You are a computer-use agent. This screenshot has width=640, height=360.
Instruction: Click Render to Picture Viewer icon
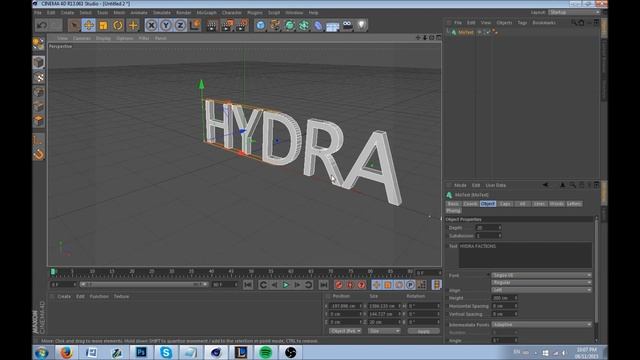pos(227,25)
